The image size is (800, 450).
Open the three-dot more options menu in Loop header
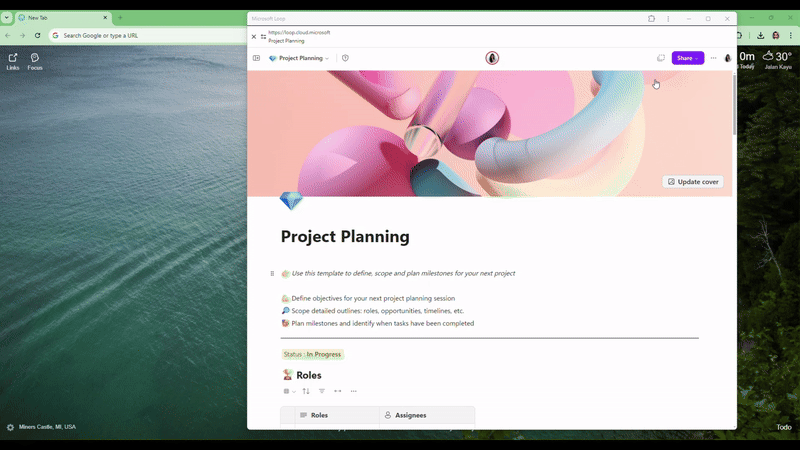point(713,58)
